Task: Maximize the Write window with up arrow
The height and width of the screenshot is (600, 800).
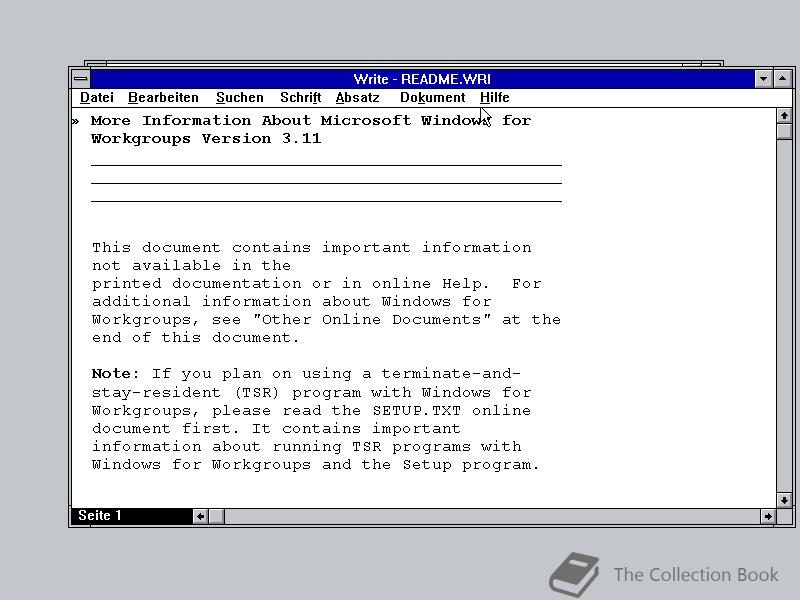Action: 783,79
